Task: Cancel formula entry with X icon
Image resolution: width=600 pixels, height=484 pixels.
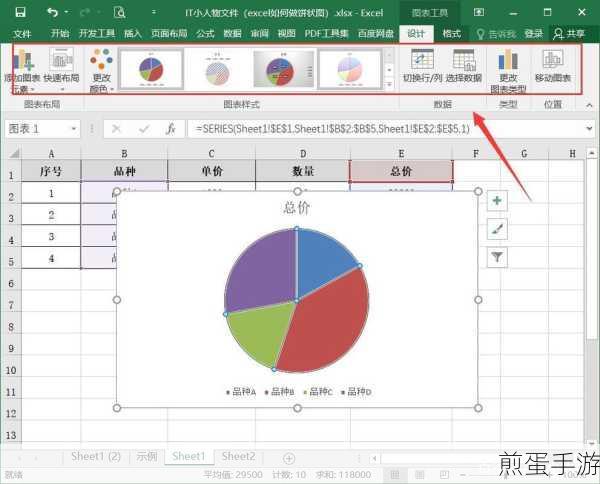Action: coord(116,129)
